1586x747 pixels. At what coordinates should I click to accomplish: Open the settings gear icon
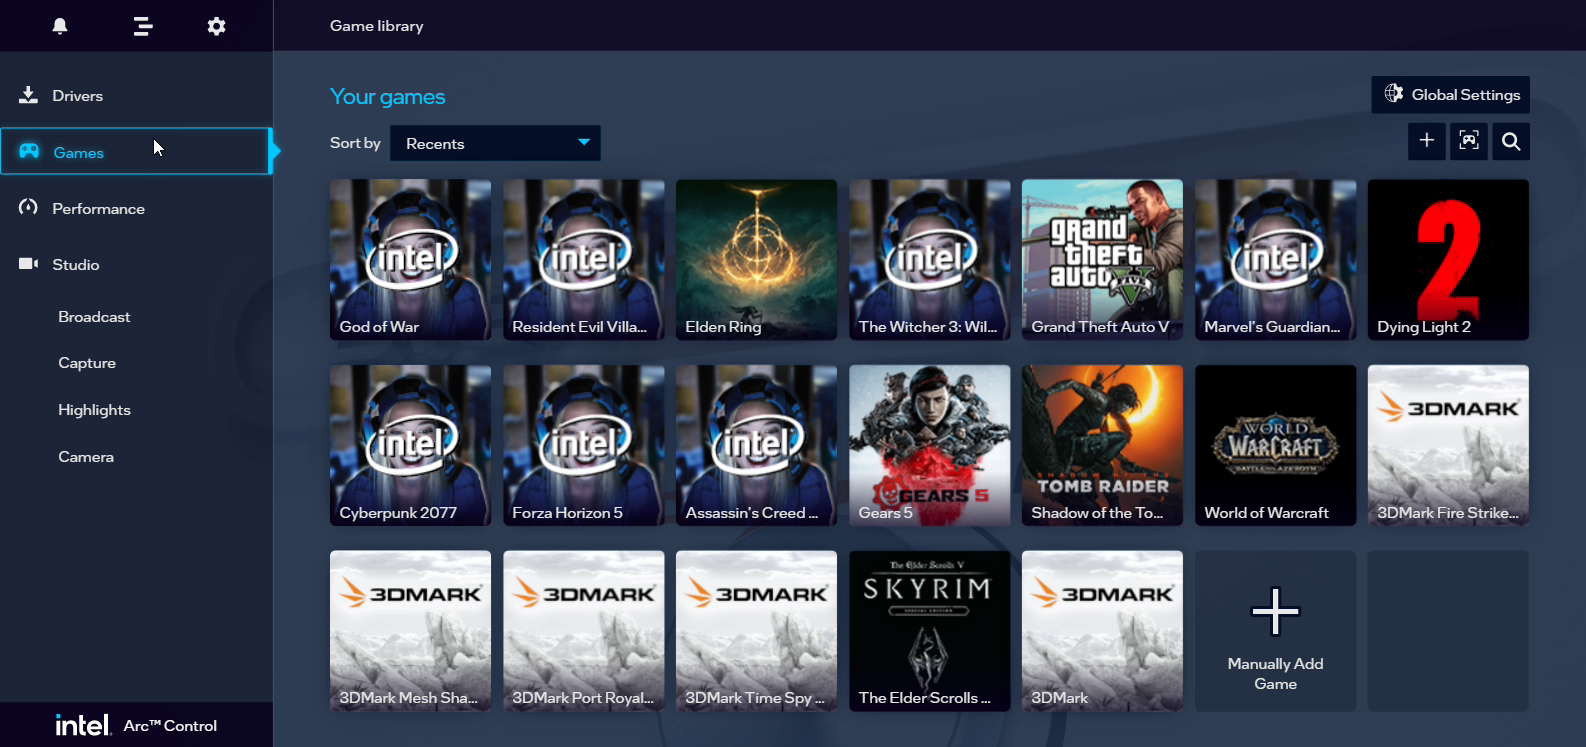tap(216, 26)
